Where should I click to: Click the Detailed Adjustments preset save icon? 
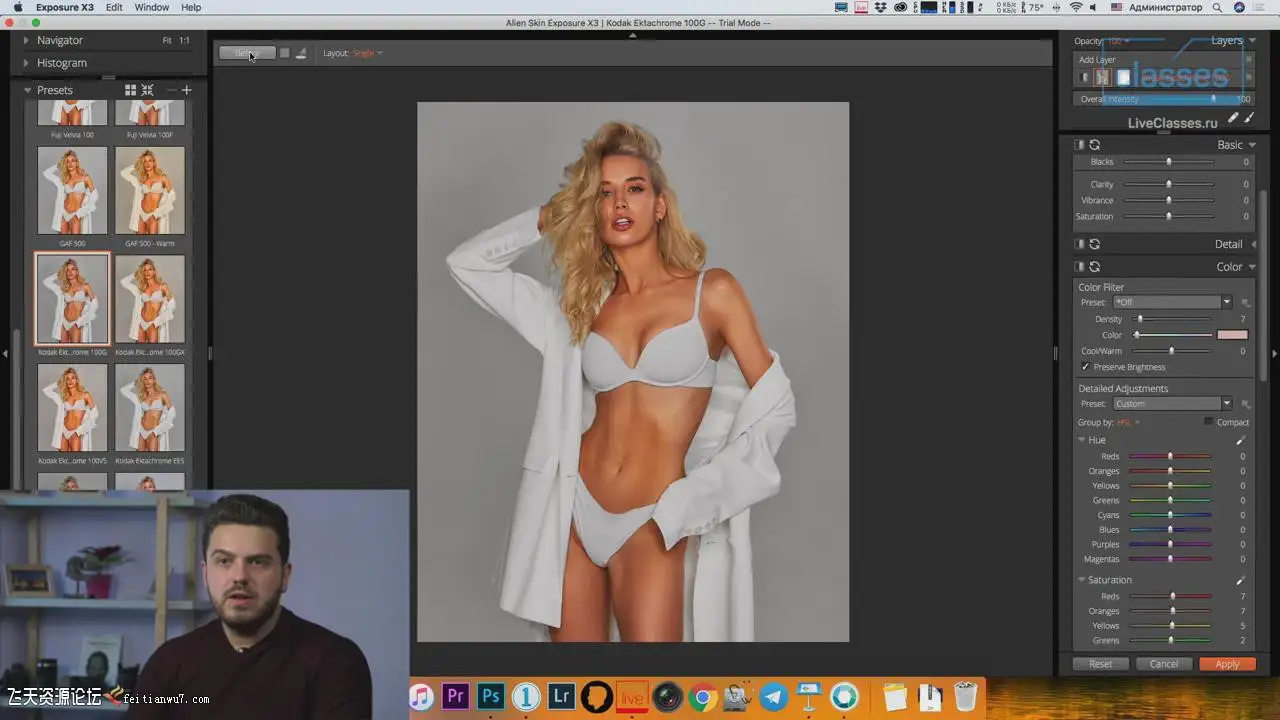click(x=1246, y=404)
